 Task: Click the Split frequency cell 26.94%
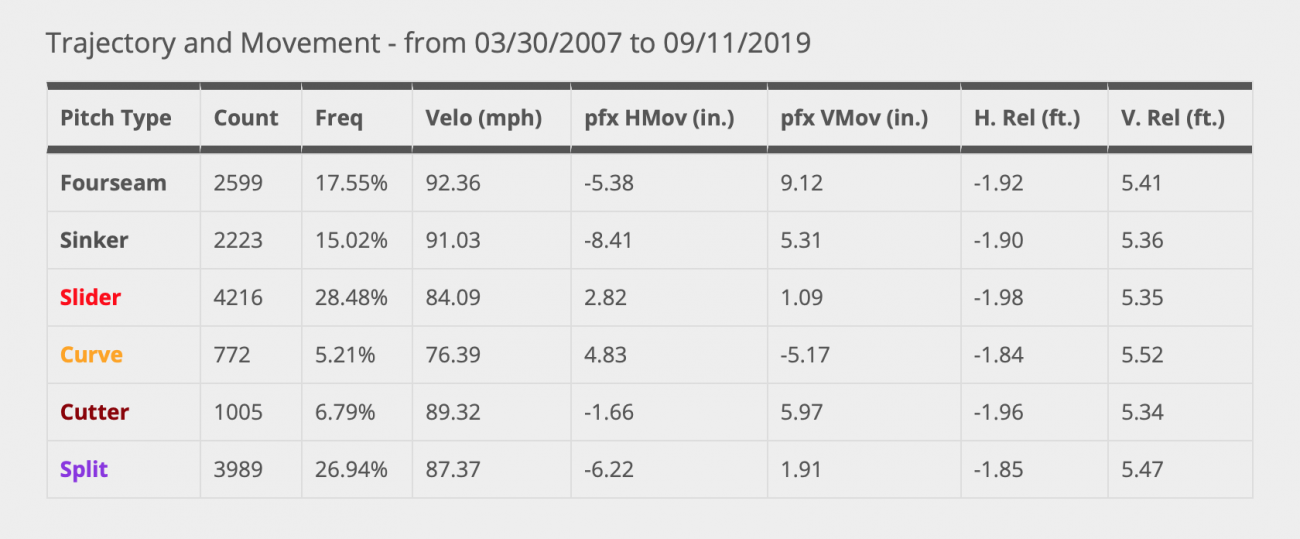351,469
